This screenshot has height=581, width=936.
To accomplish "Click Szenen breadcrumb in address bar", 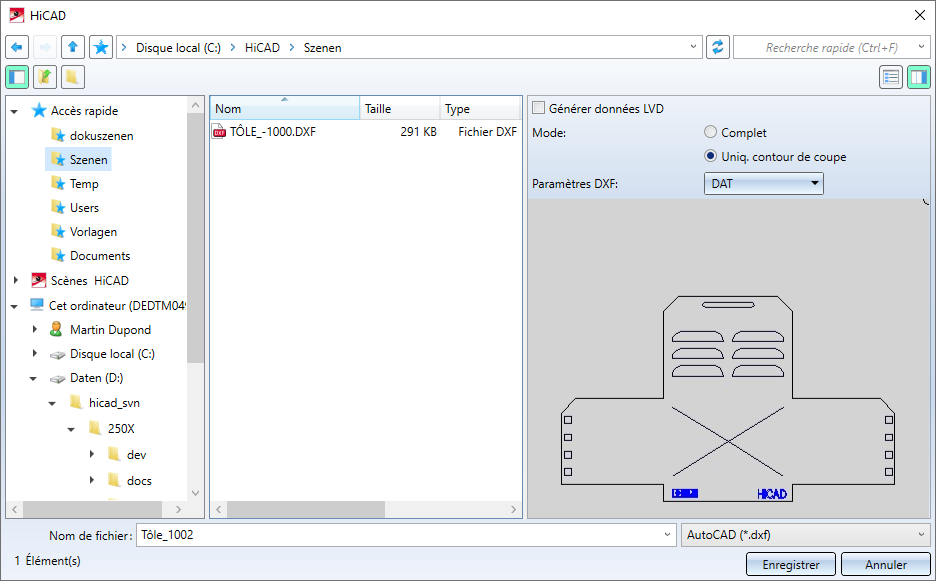I will point(322,48).
